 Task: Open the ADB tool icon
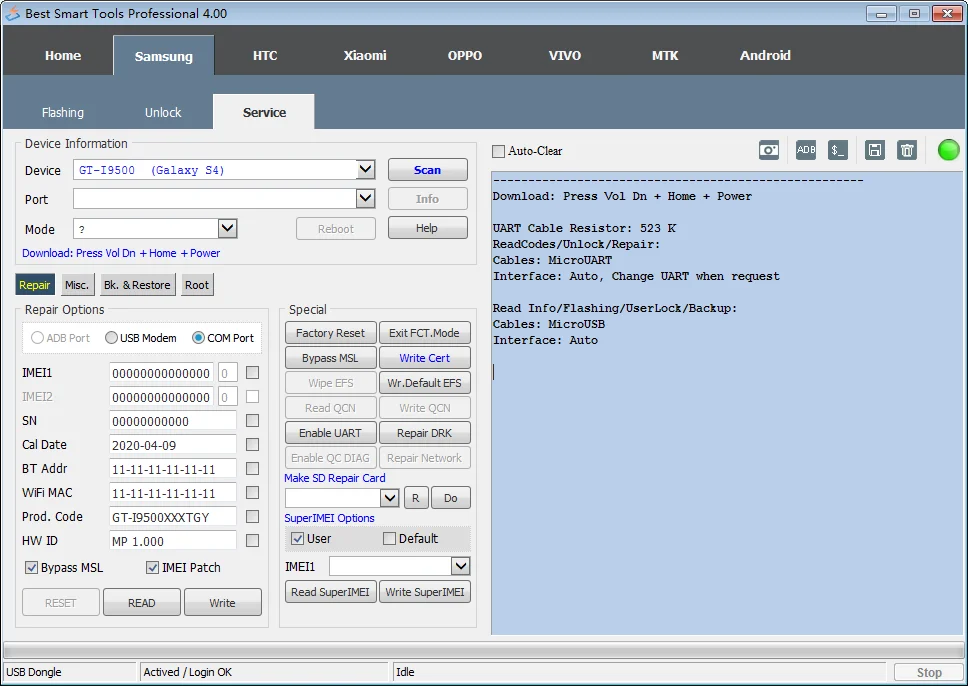(806, 150)
